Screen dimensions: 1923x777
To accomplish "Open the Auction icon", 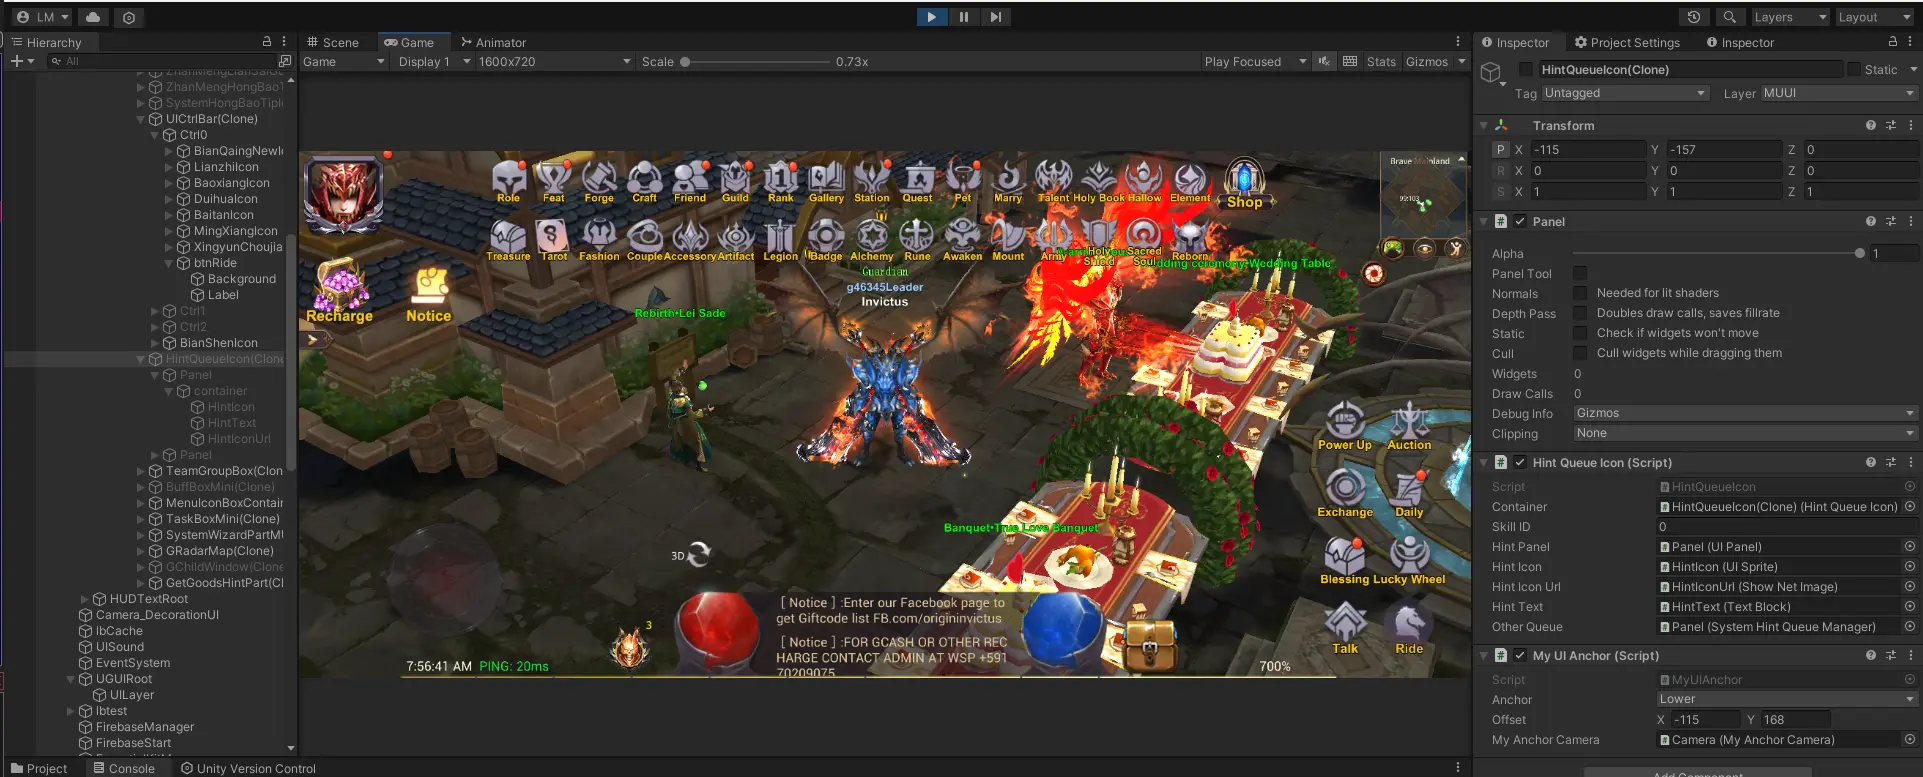I will click(x=1409, y=427).
